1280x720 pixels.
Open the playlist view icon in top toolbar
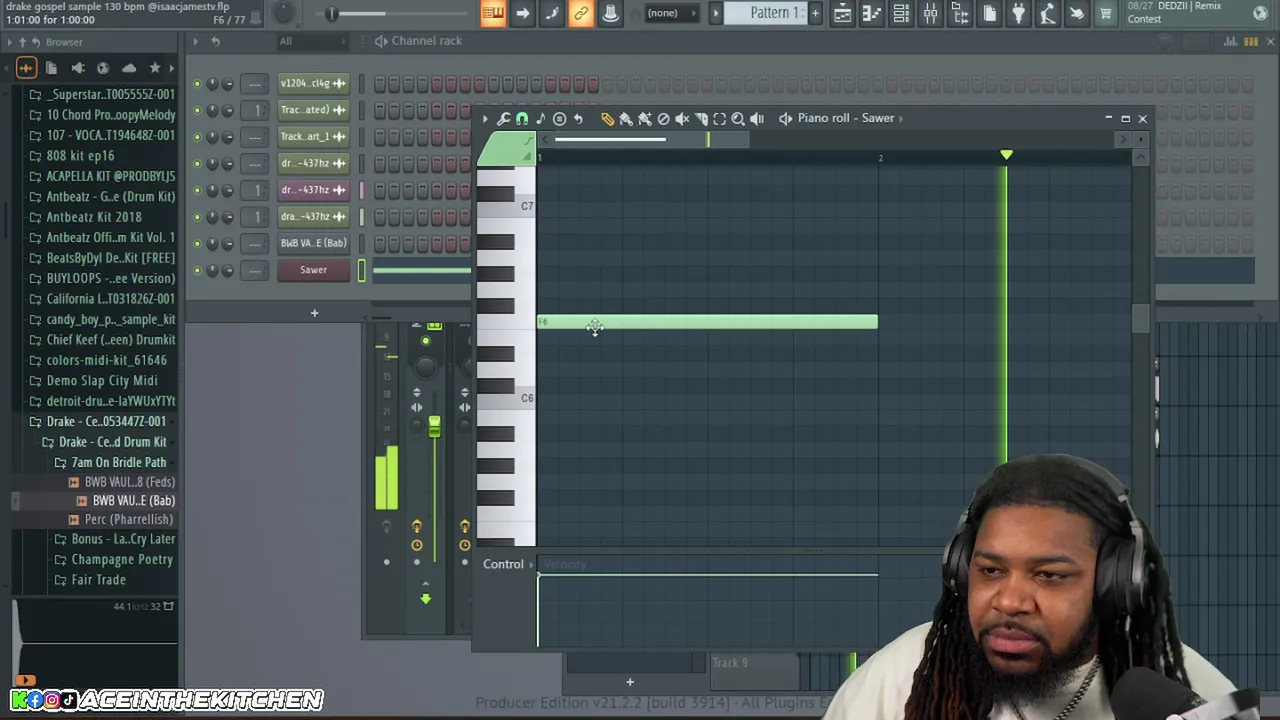coord(842,13)
